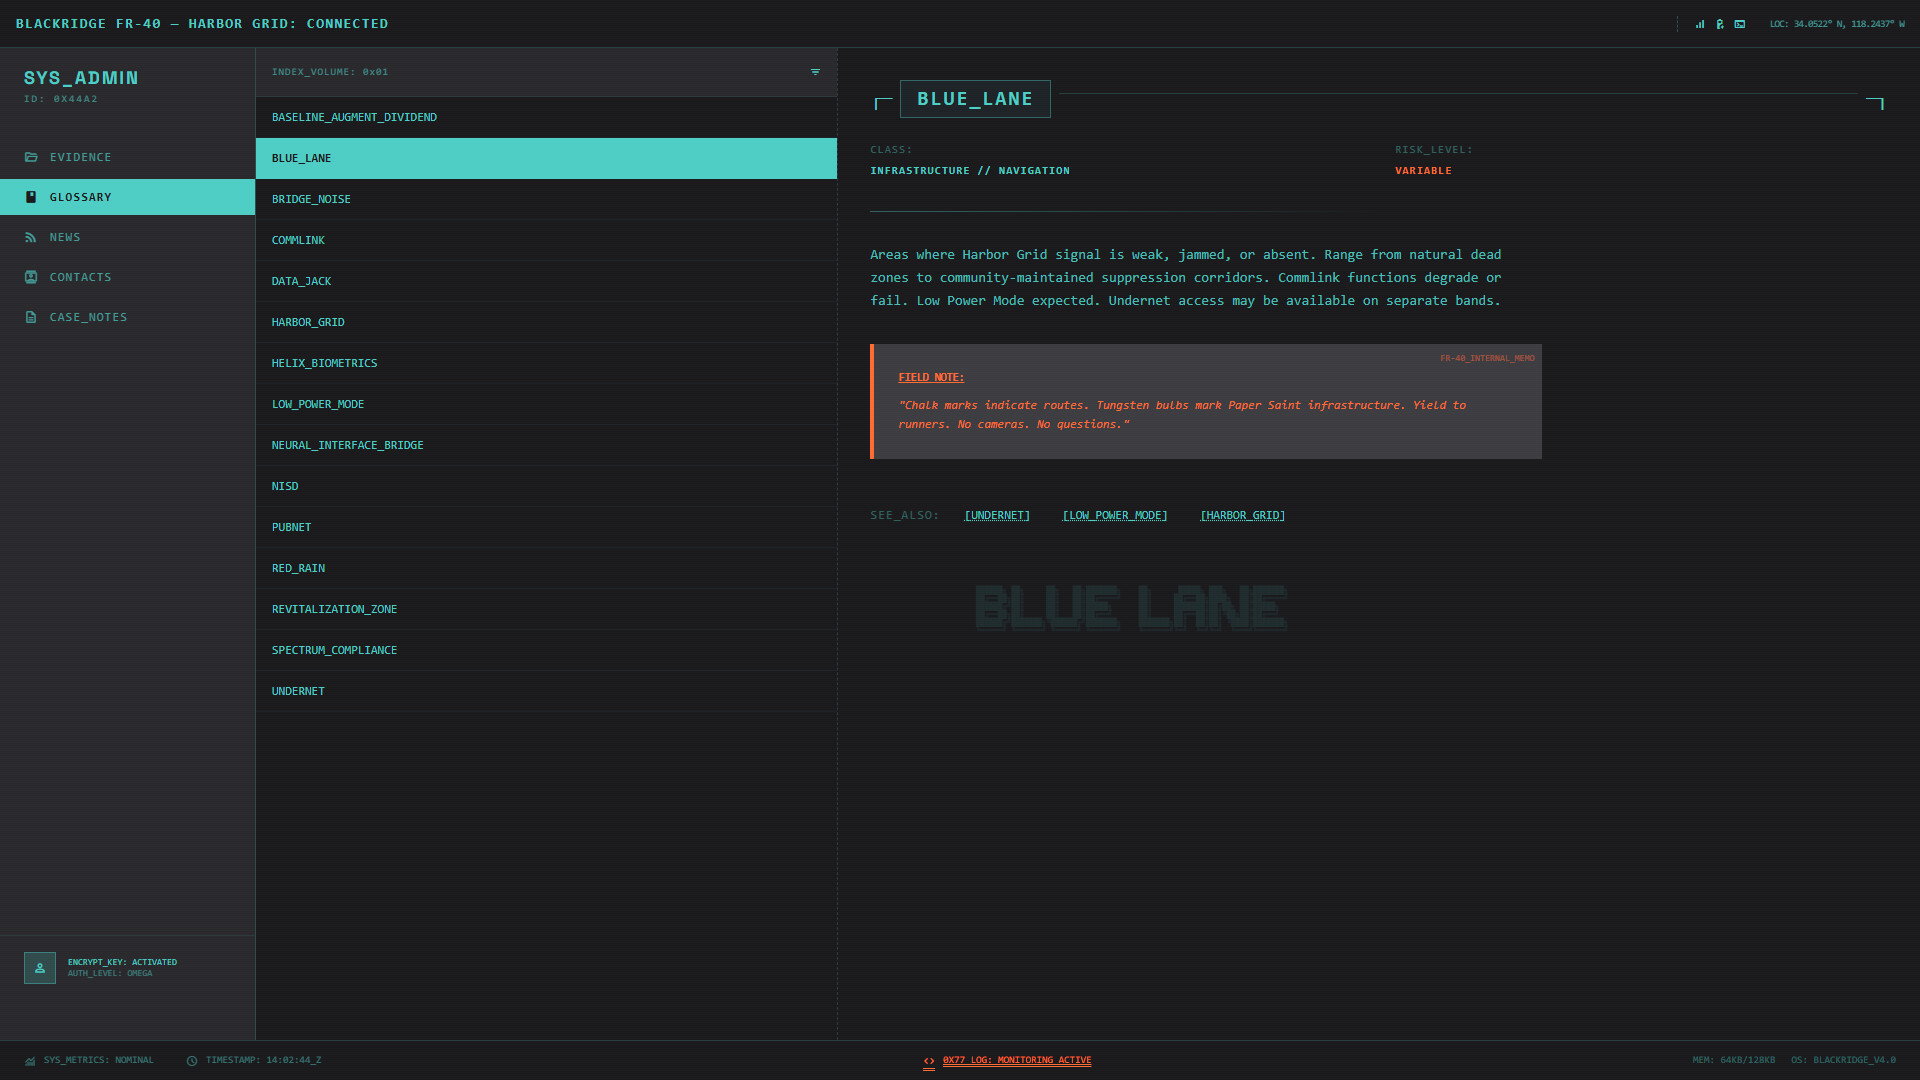Click the timestamp clock icon

[192, 1061]
